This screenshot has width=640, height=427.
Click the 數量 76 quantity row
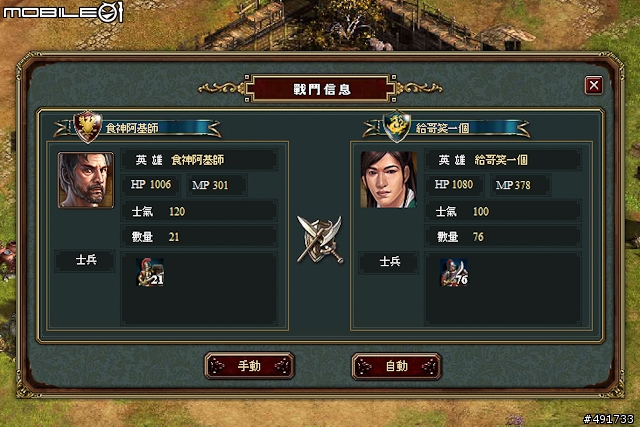pos(503,237)
